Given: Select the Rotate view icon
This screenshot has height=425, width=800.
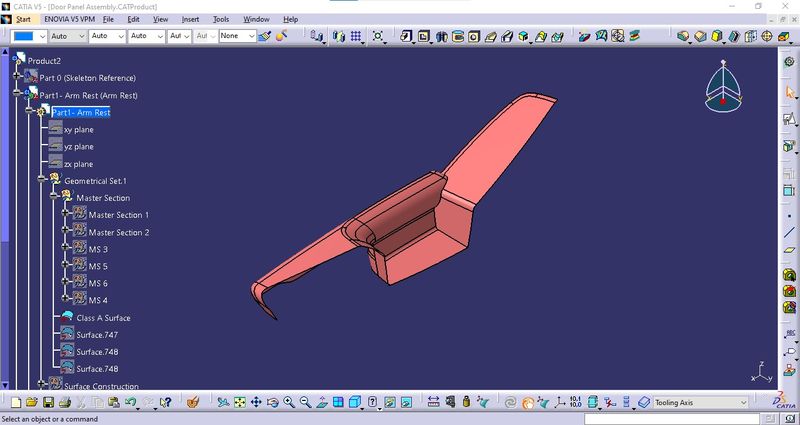Looking at the screenshot, I should [x=272, y=403].
